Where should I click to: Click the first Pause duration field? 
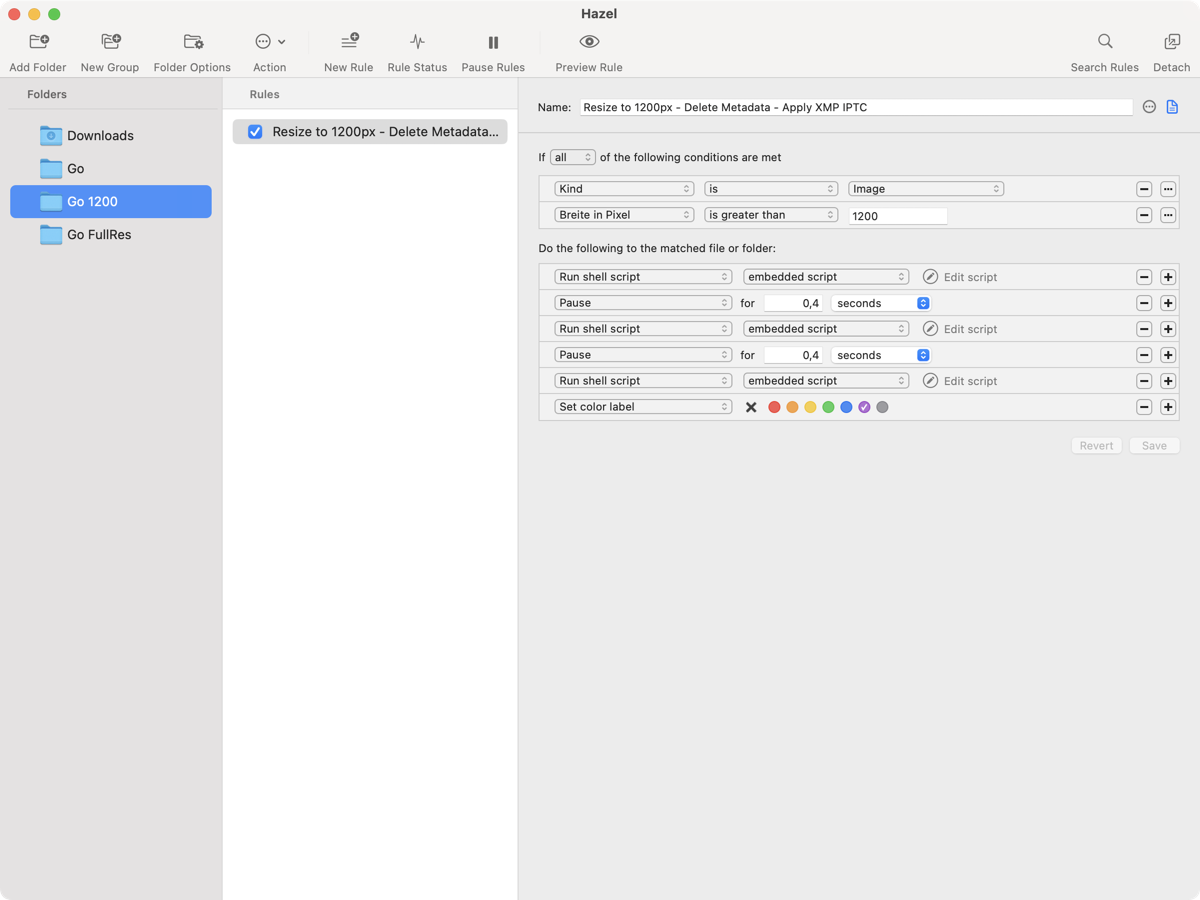point(794,303)
